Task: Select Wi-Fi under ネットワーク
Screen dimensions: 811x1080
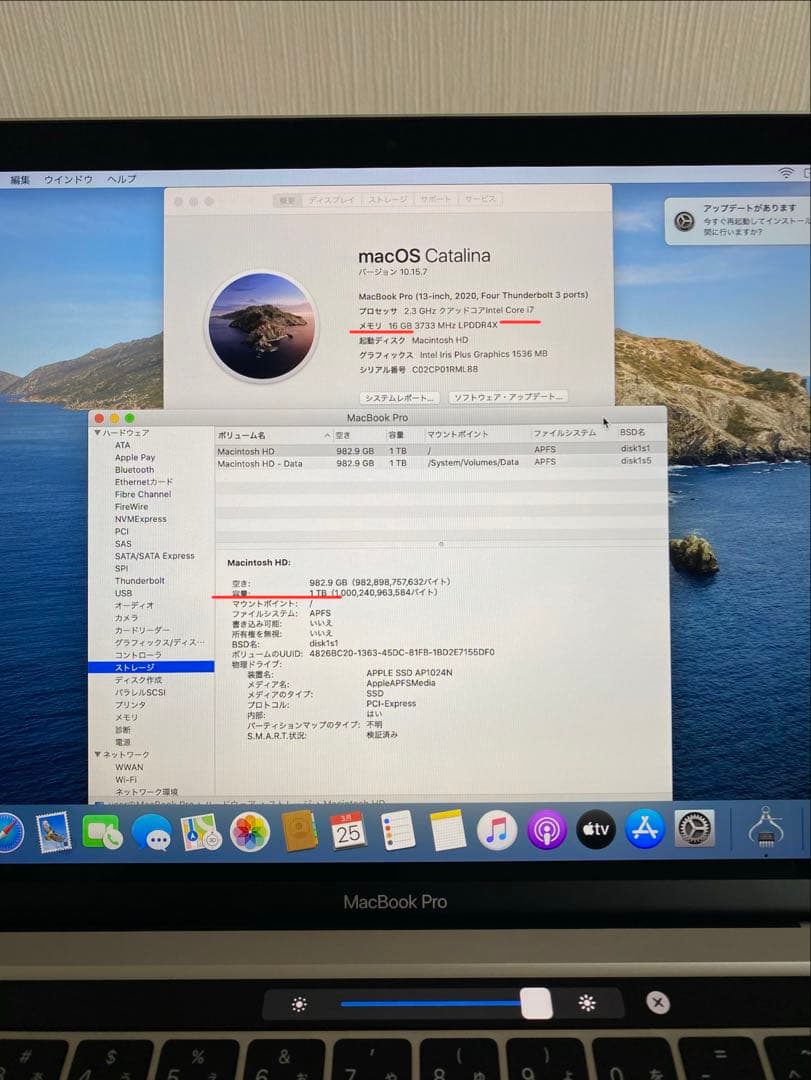Action: 125,780
